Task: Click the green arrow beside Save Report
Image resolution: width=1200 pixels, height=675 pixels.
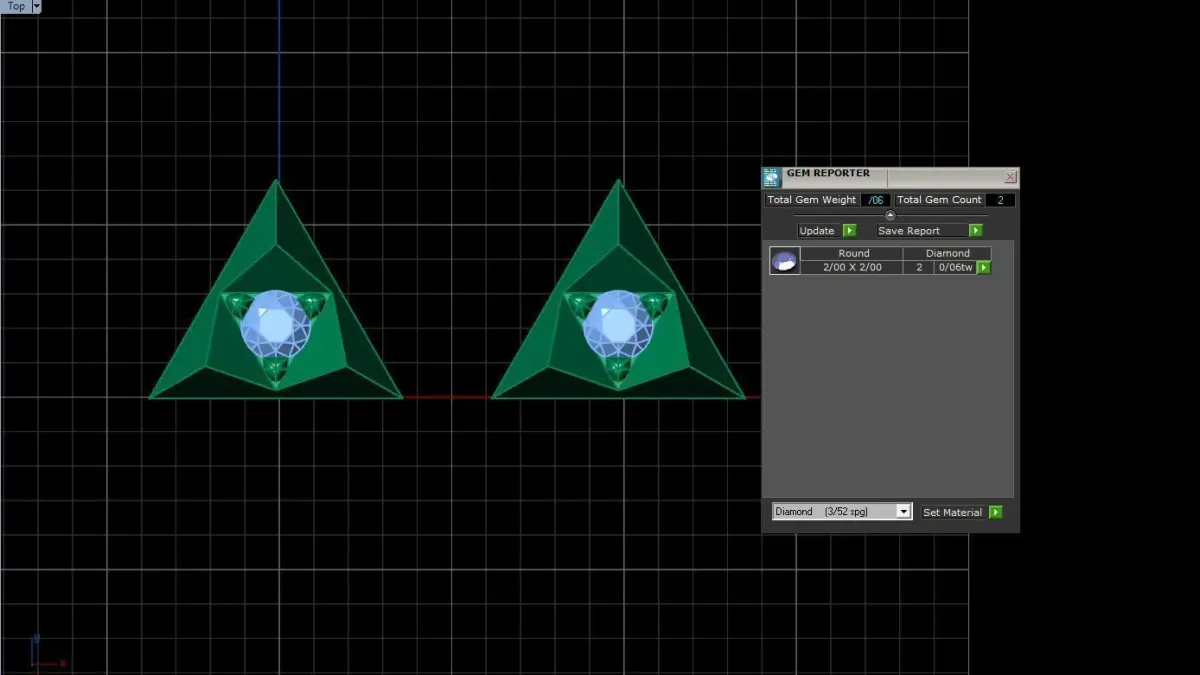Action: pyautogui.click(x=975, y=231)
